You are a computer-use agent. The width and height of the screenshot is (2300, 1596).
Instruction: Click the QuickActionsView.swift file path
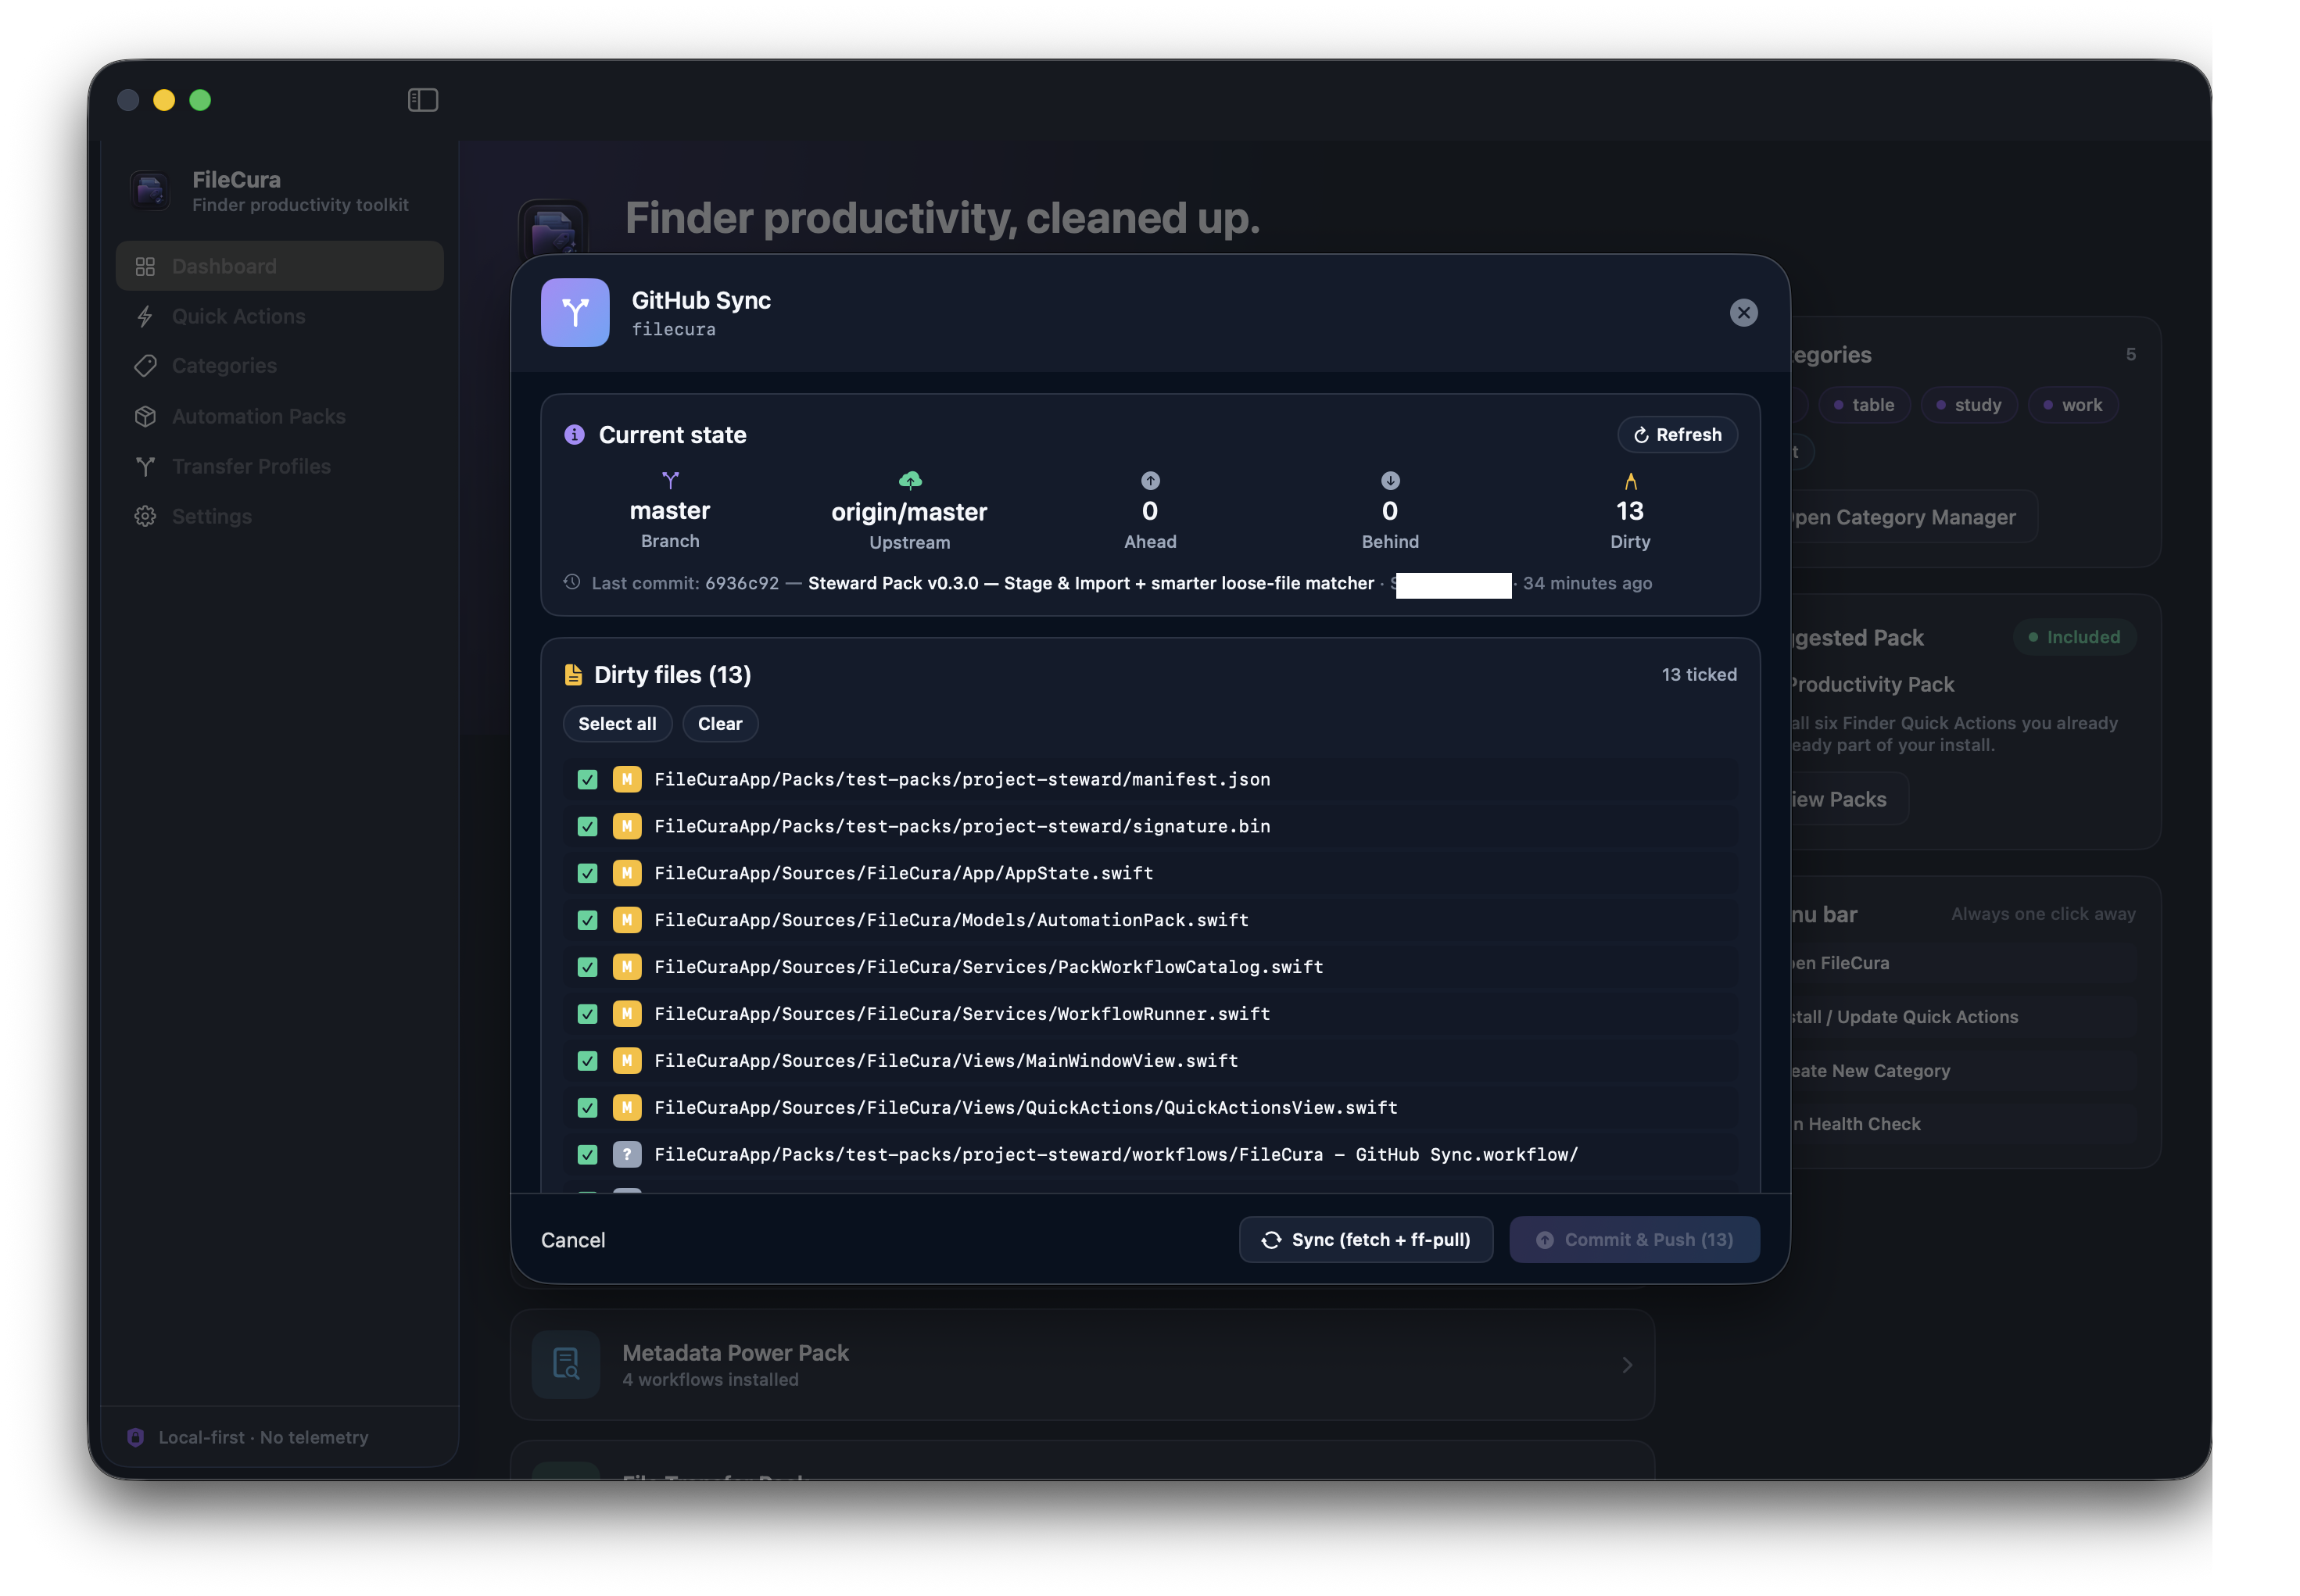[x=1025, y=1107]
